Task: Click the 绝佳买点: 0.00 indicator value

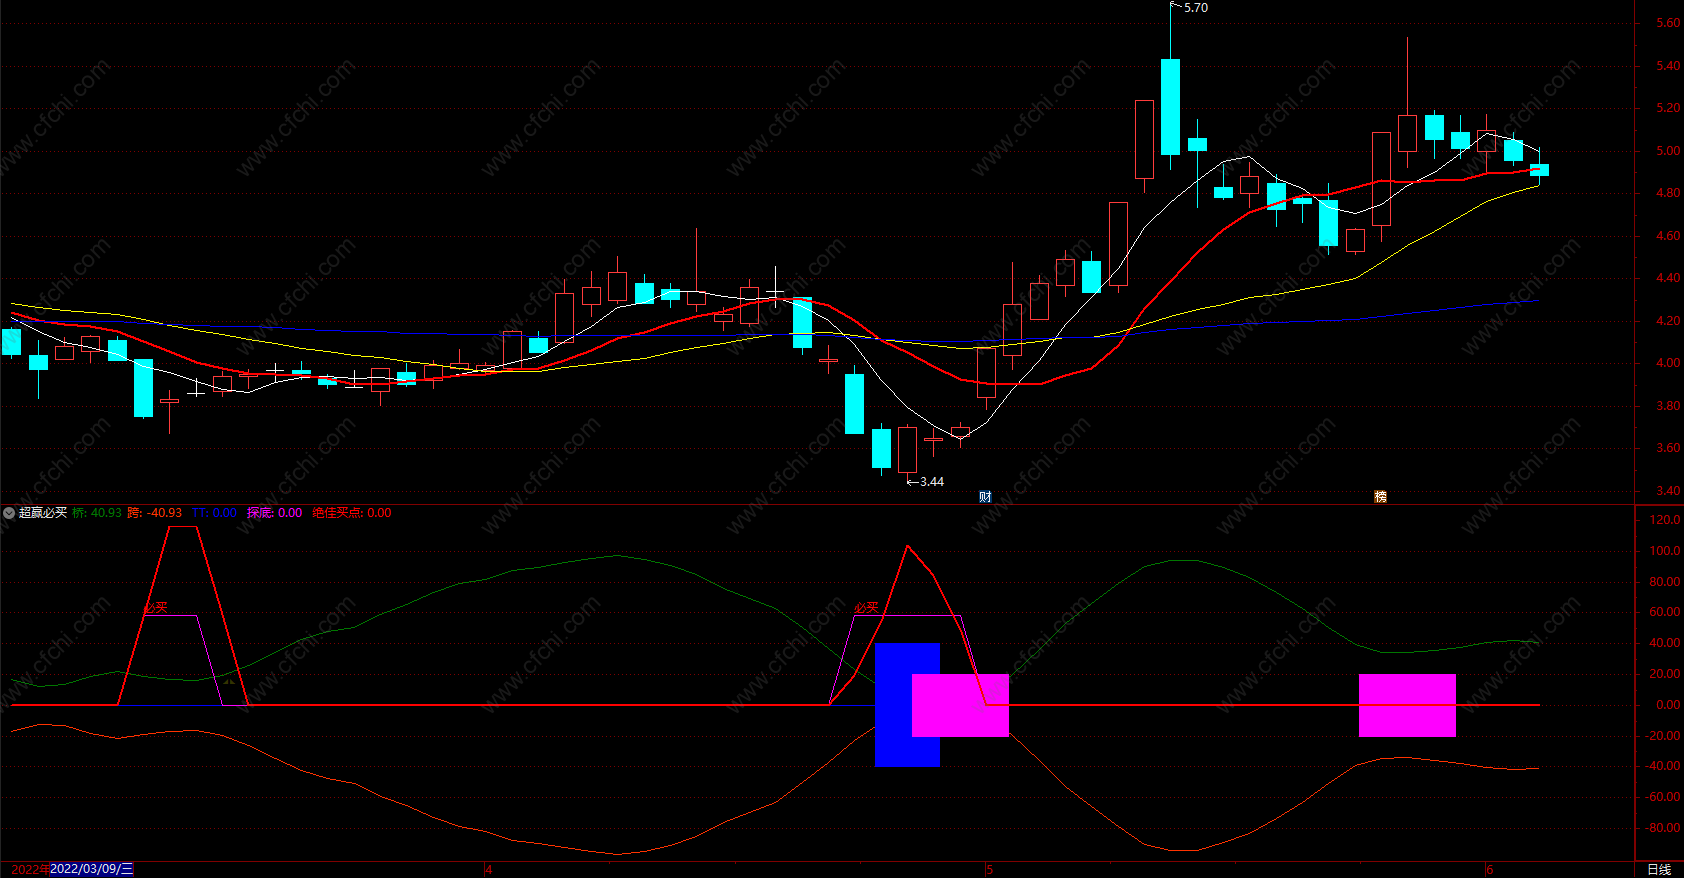Action: tap(352, 513)
